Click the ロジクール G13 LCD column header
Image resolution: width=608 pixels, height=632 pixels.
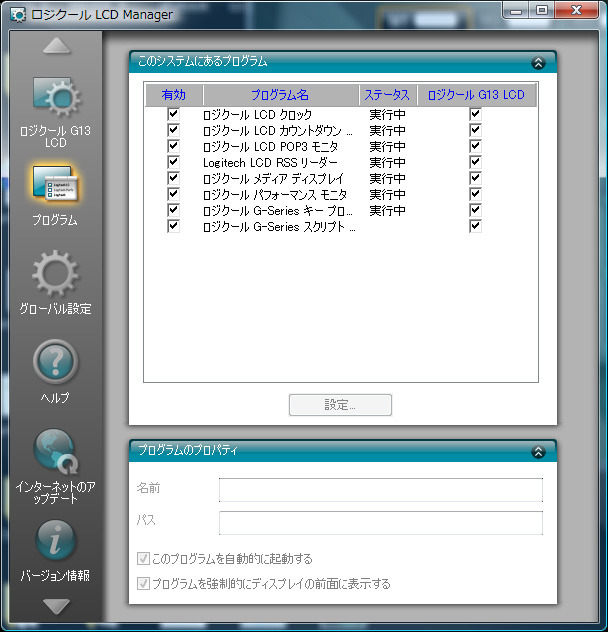click(x=477, y=95)
